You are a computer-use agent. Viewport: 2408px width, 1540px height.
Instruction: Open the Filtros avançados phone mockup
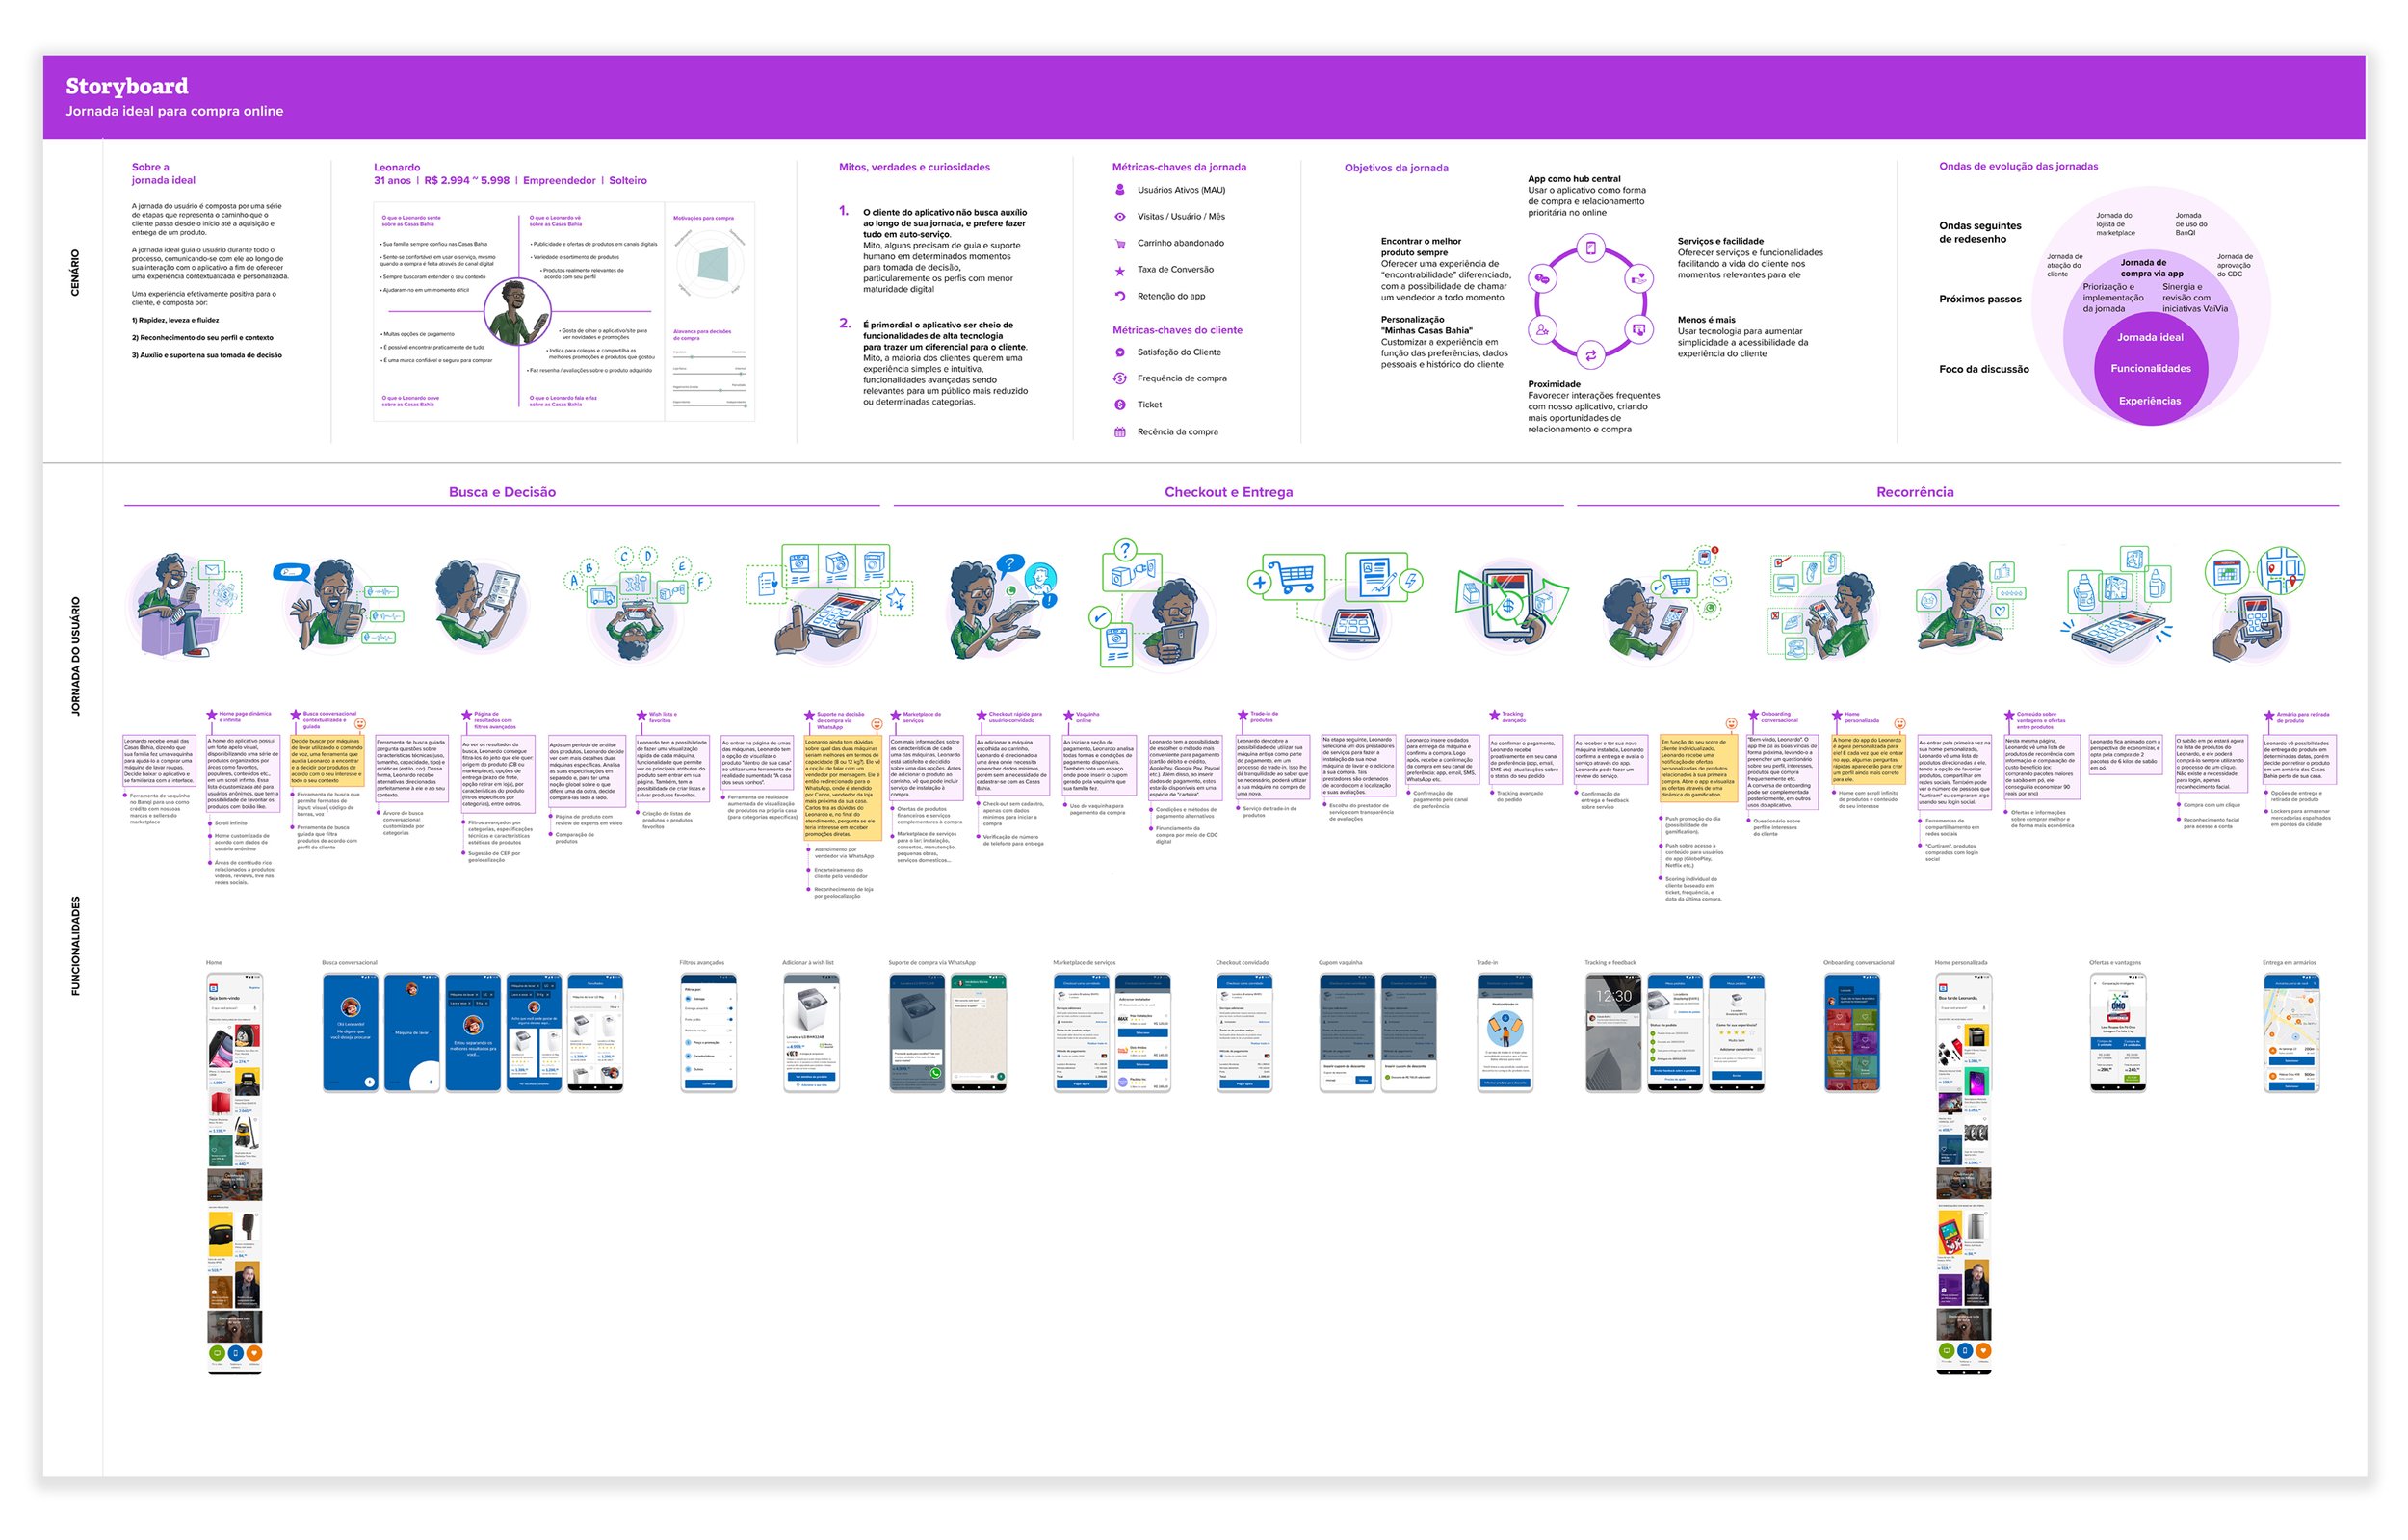708,1033
